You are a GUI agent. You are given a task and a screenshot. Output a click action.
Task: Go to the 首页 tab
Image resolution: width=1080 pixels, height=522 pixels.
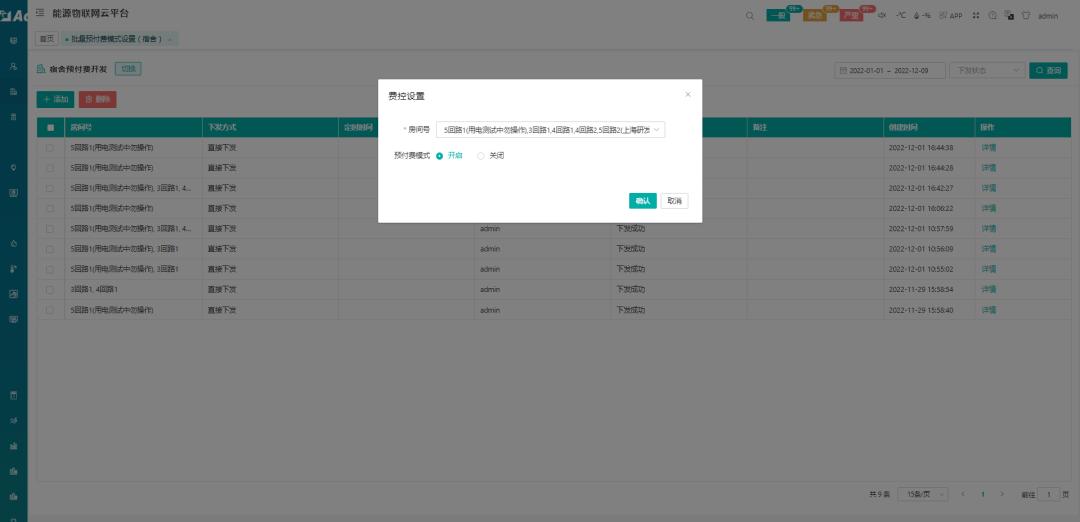pos(47,39)
